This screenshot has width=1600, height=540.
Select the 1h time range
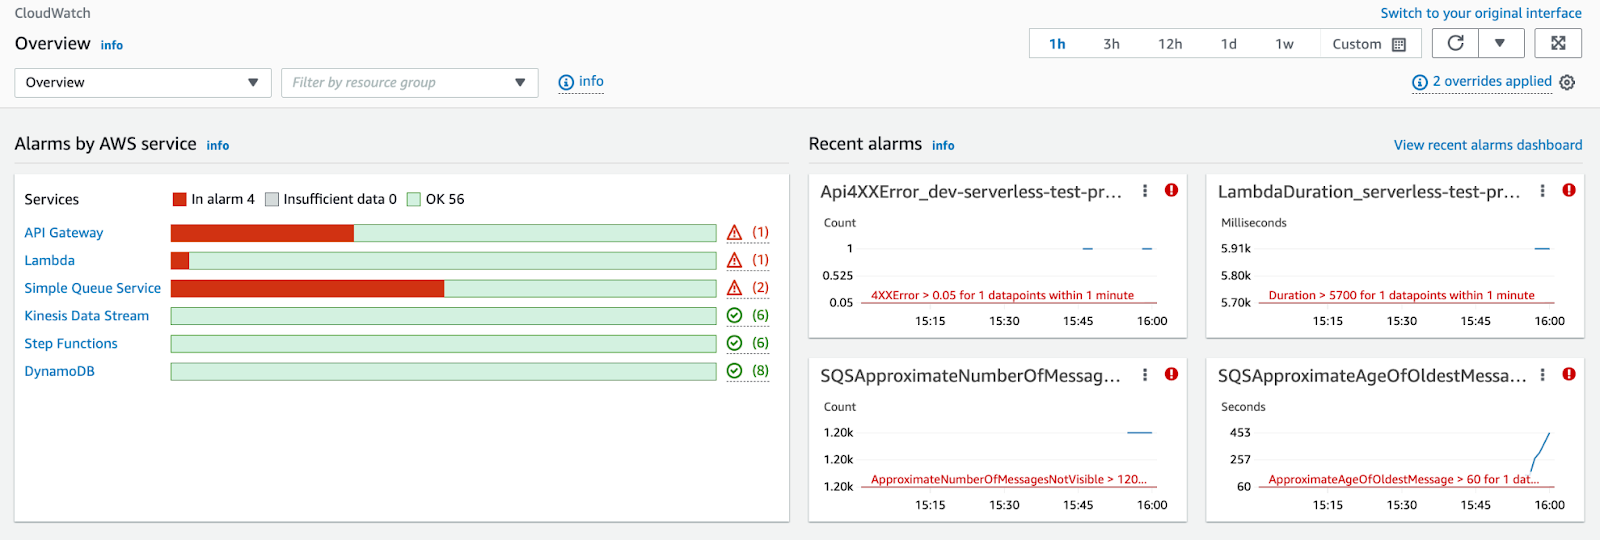(x=1057, y=44)
